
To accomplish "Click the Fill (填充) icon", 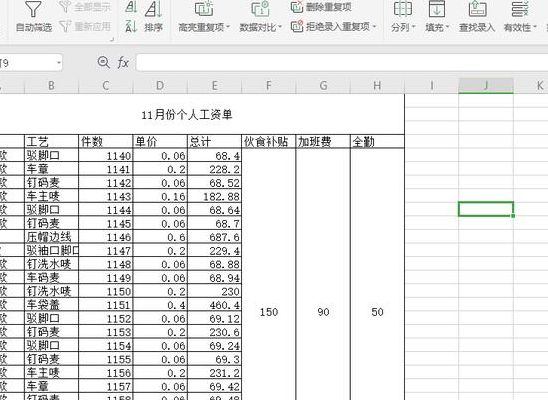I will click(437, 9).
